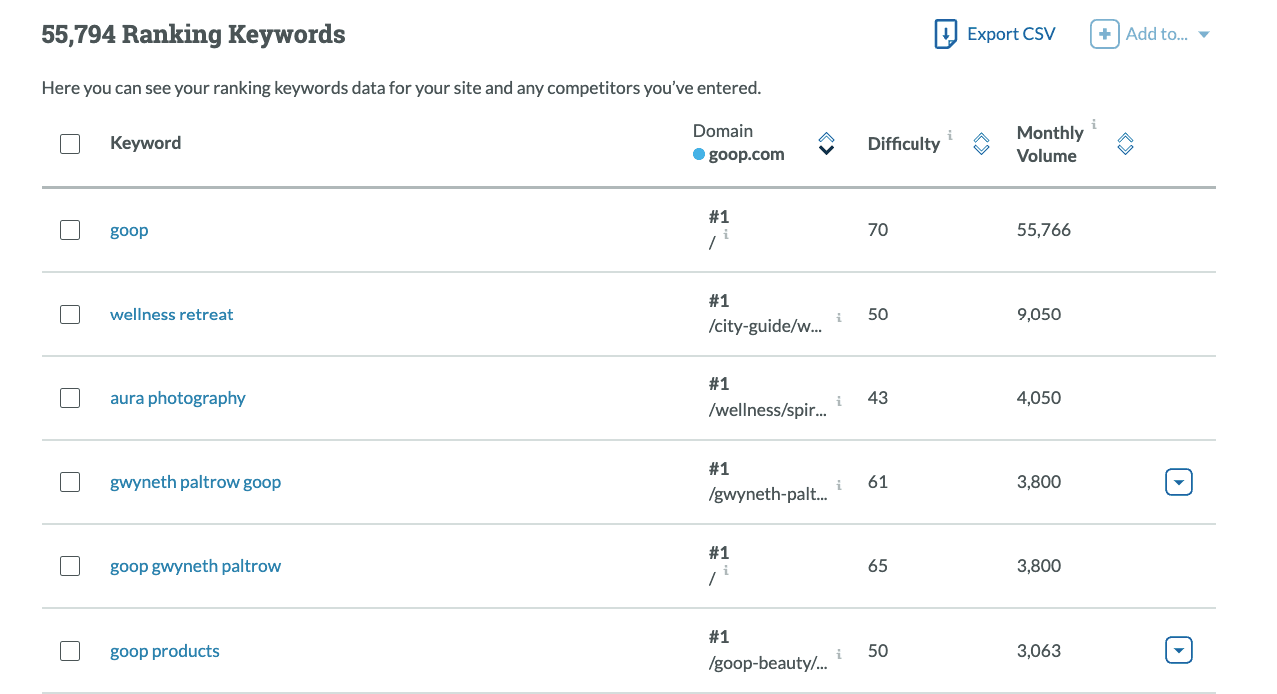Open the goop gwyneth paltrow keyword link
The width and height of the screenshot is (1277, 694).
tap(195, 565)
